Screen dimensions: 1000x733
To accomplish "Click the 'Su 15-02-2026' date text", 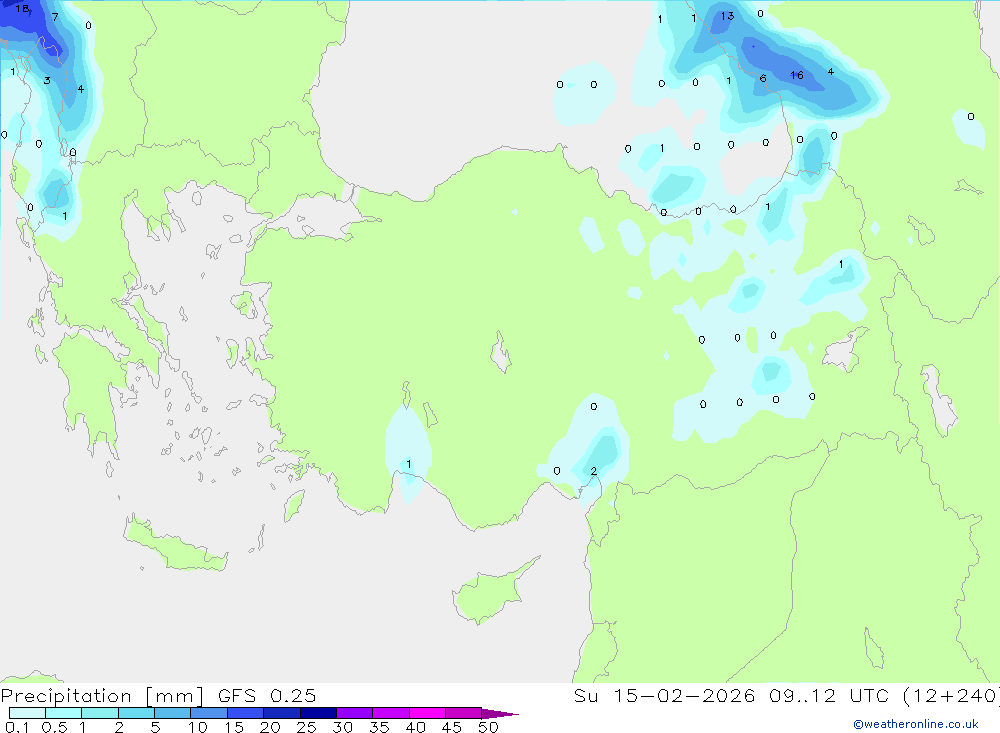I will click(x=664, y=695).
